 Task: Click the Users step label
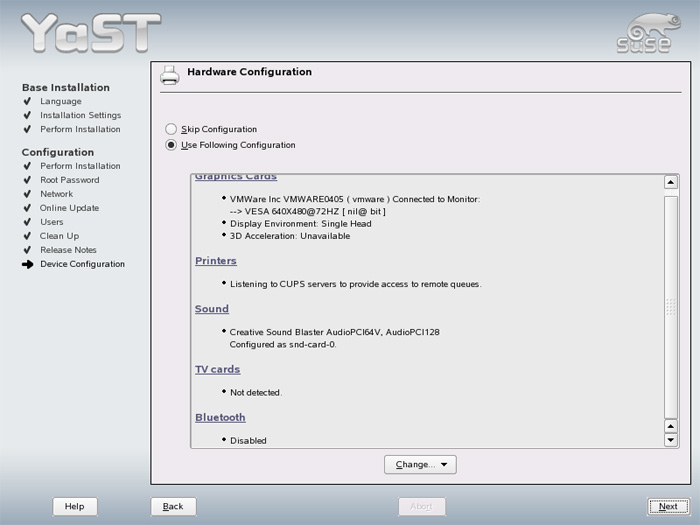(x=52, y=222)
